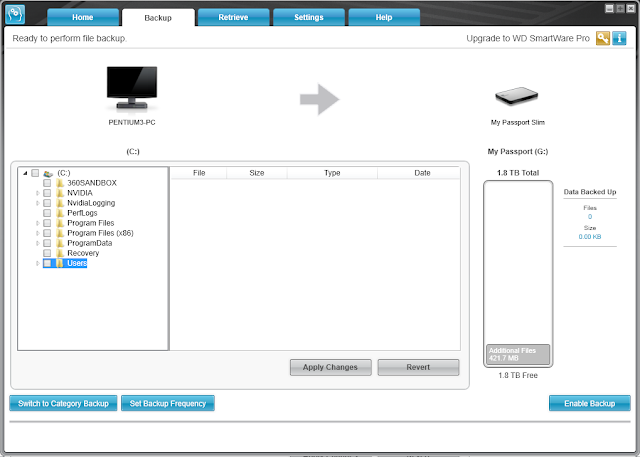This screenshot has height=457, width=640.
Task: Collapse the (C:) drive tree node
Action: pyautogui.click(x=25, y=173)
